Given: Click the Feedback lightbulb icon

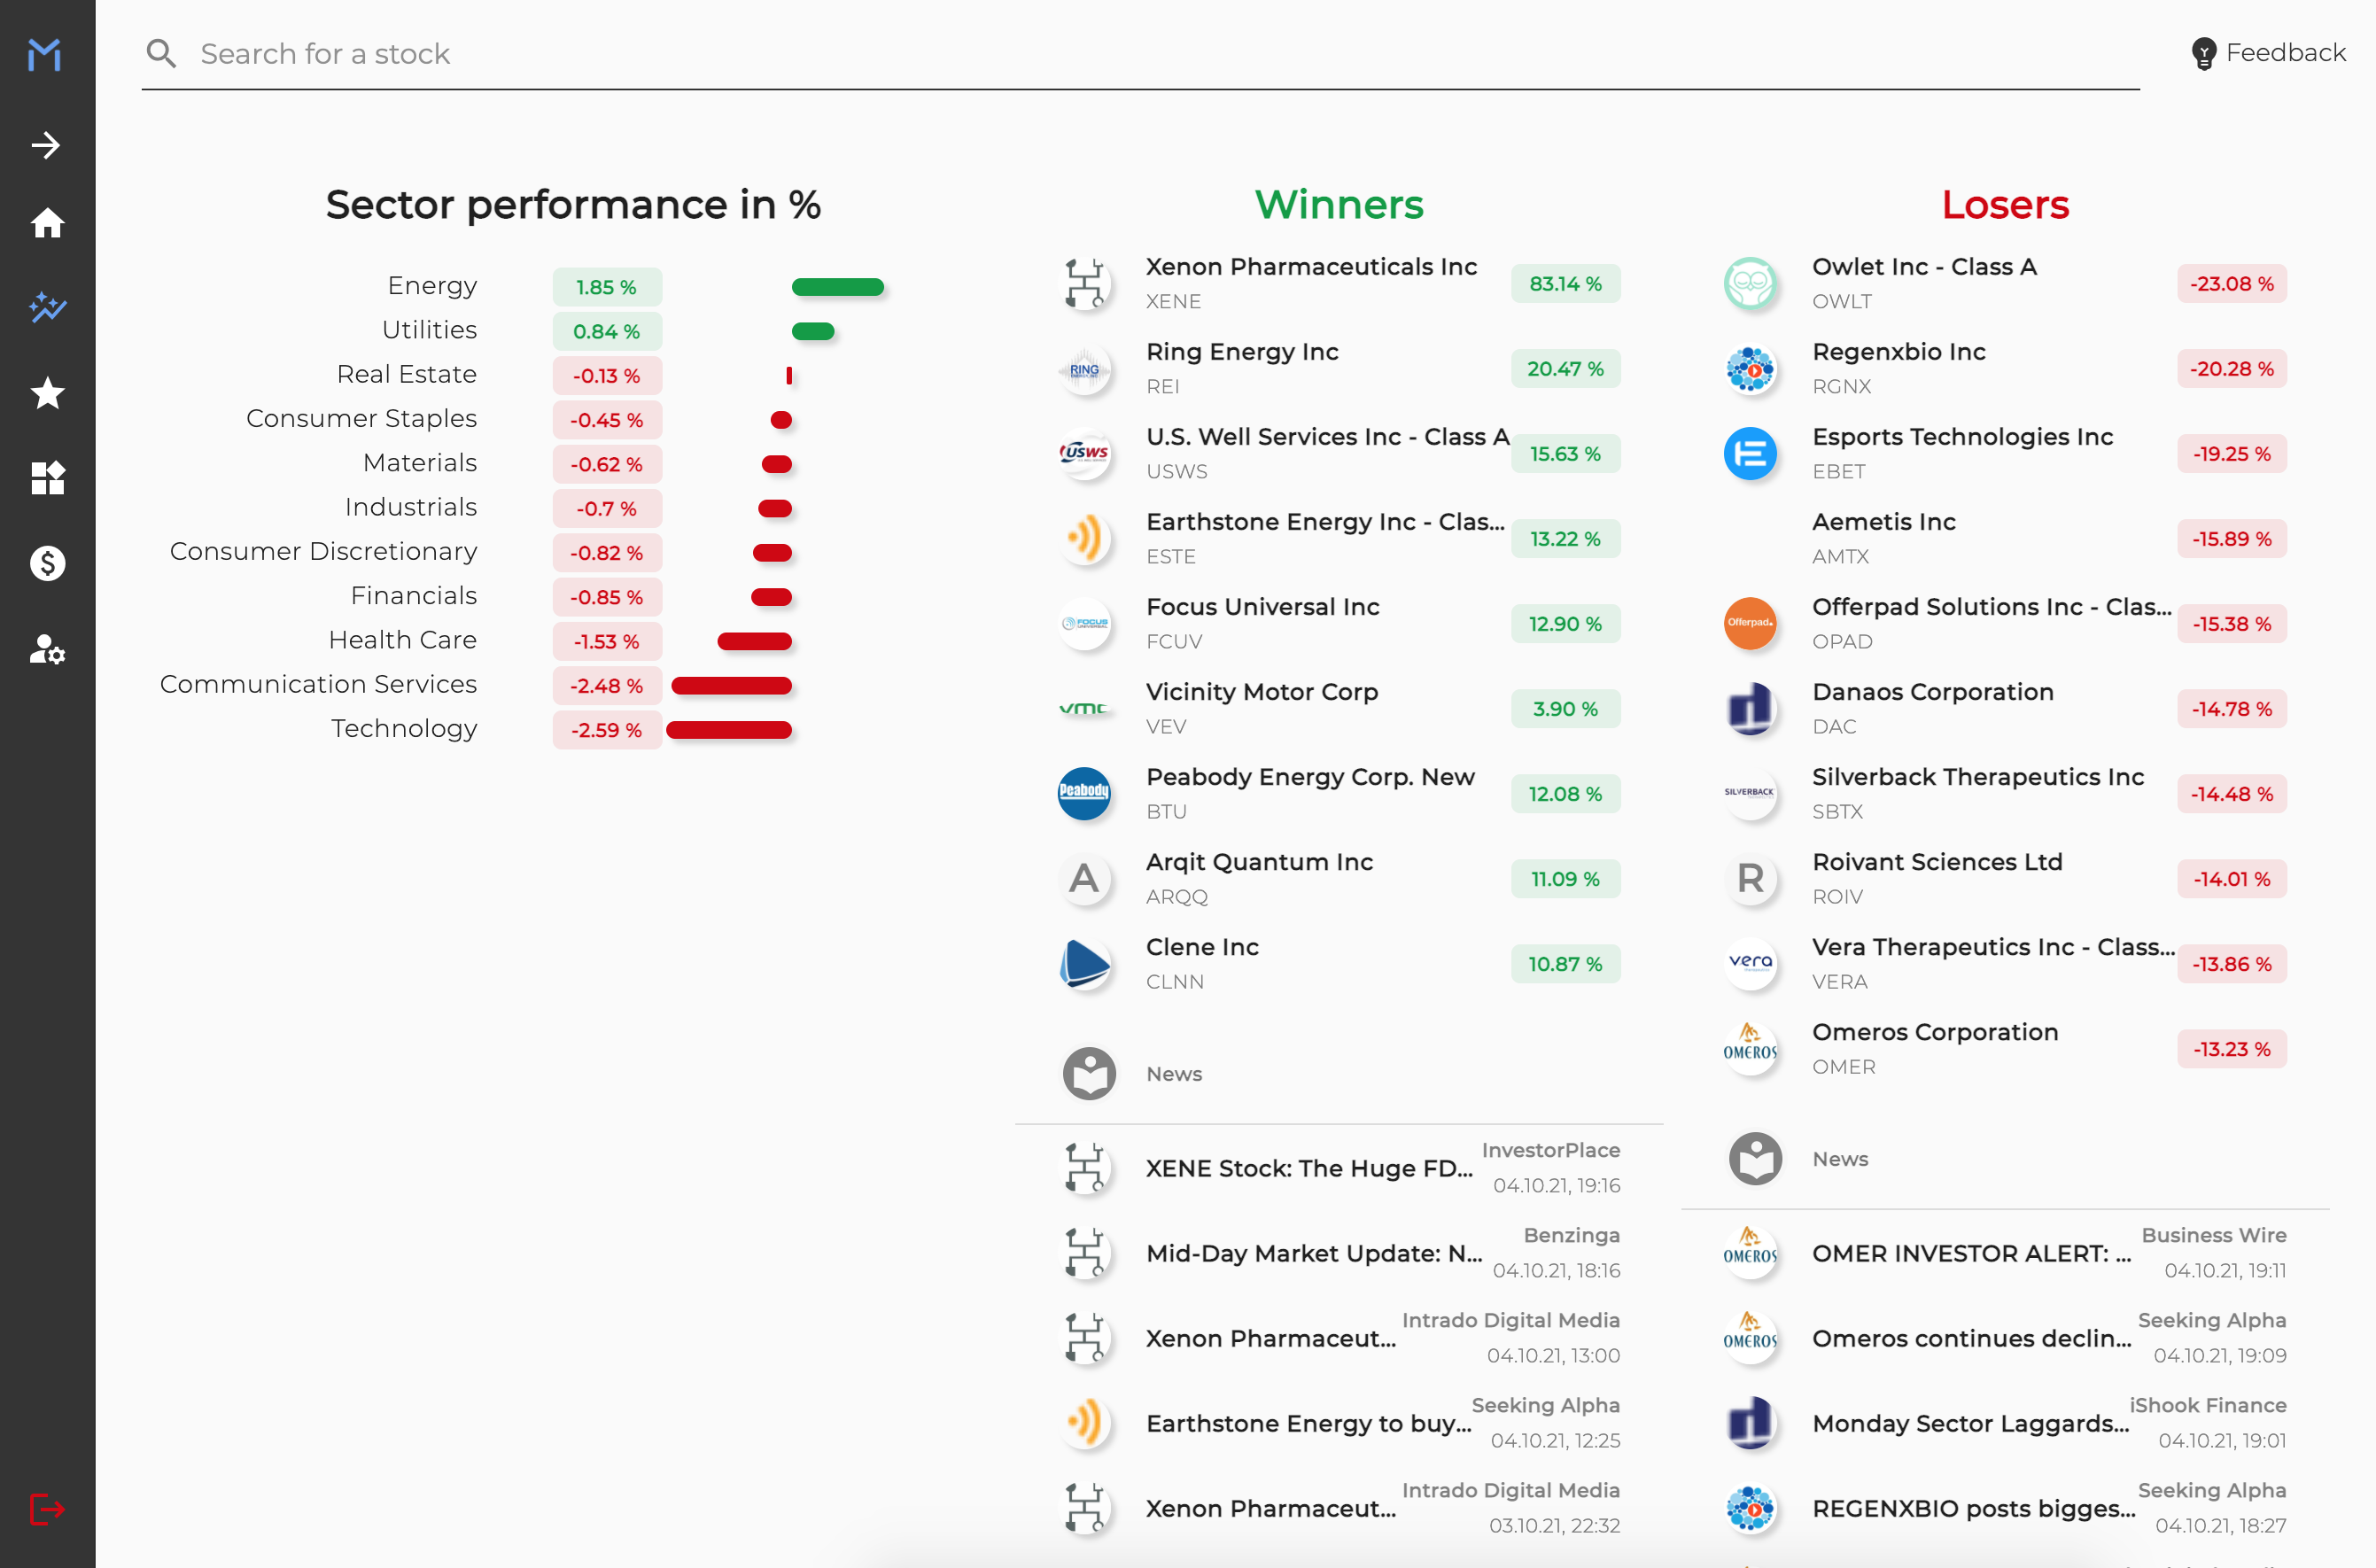Looking at the screenshot, I should [2204, 53].
